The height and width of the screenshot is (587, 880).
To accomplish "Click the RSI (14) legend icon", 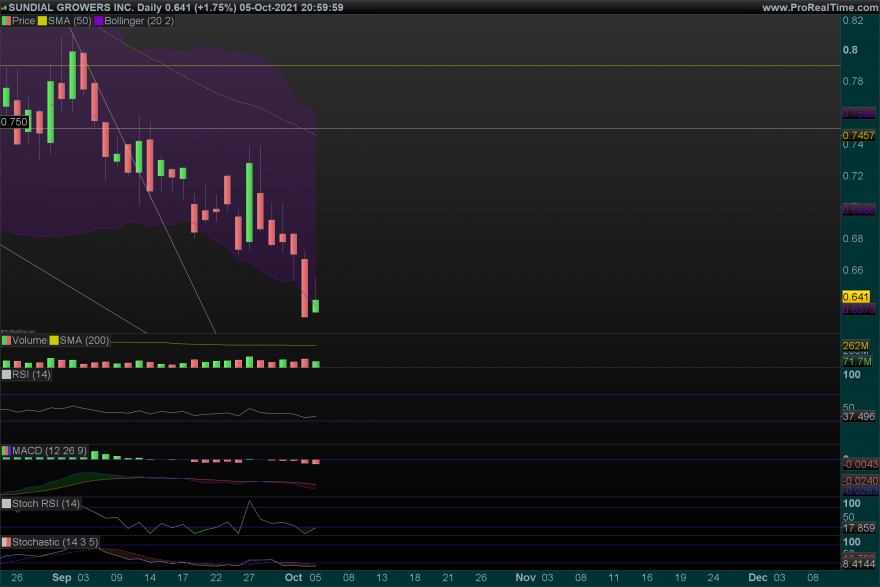I will click(x=6, y=374).
